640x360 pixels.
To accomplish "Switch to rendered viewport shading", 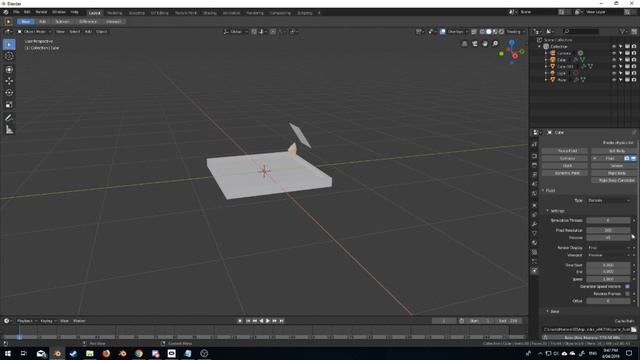I will pos(502,31).
